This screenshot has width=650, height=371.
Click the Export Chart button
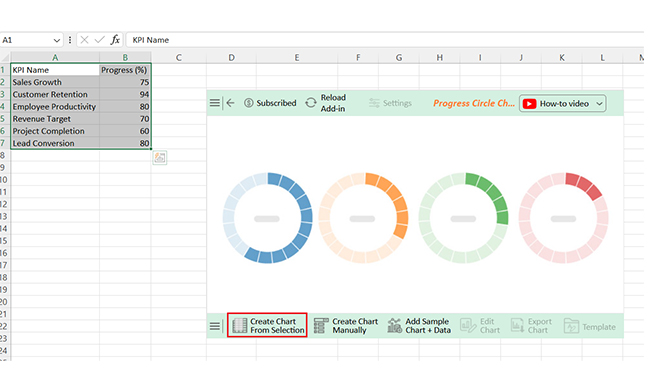[x=531, y=326]
